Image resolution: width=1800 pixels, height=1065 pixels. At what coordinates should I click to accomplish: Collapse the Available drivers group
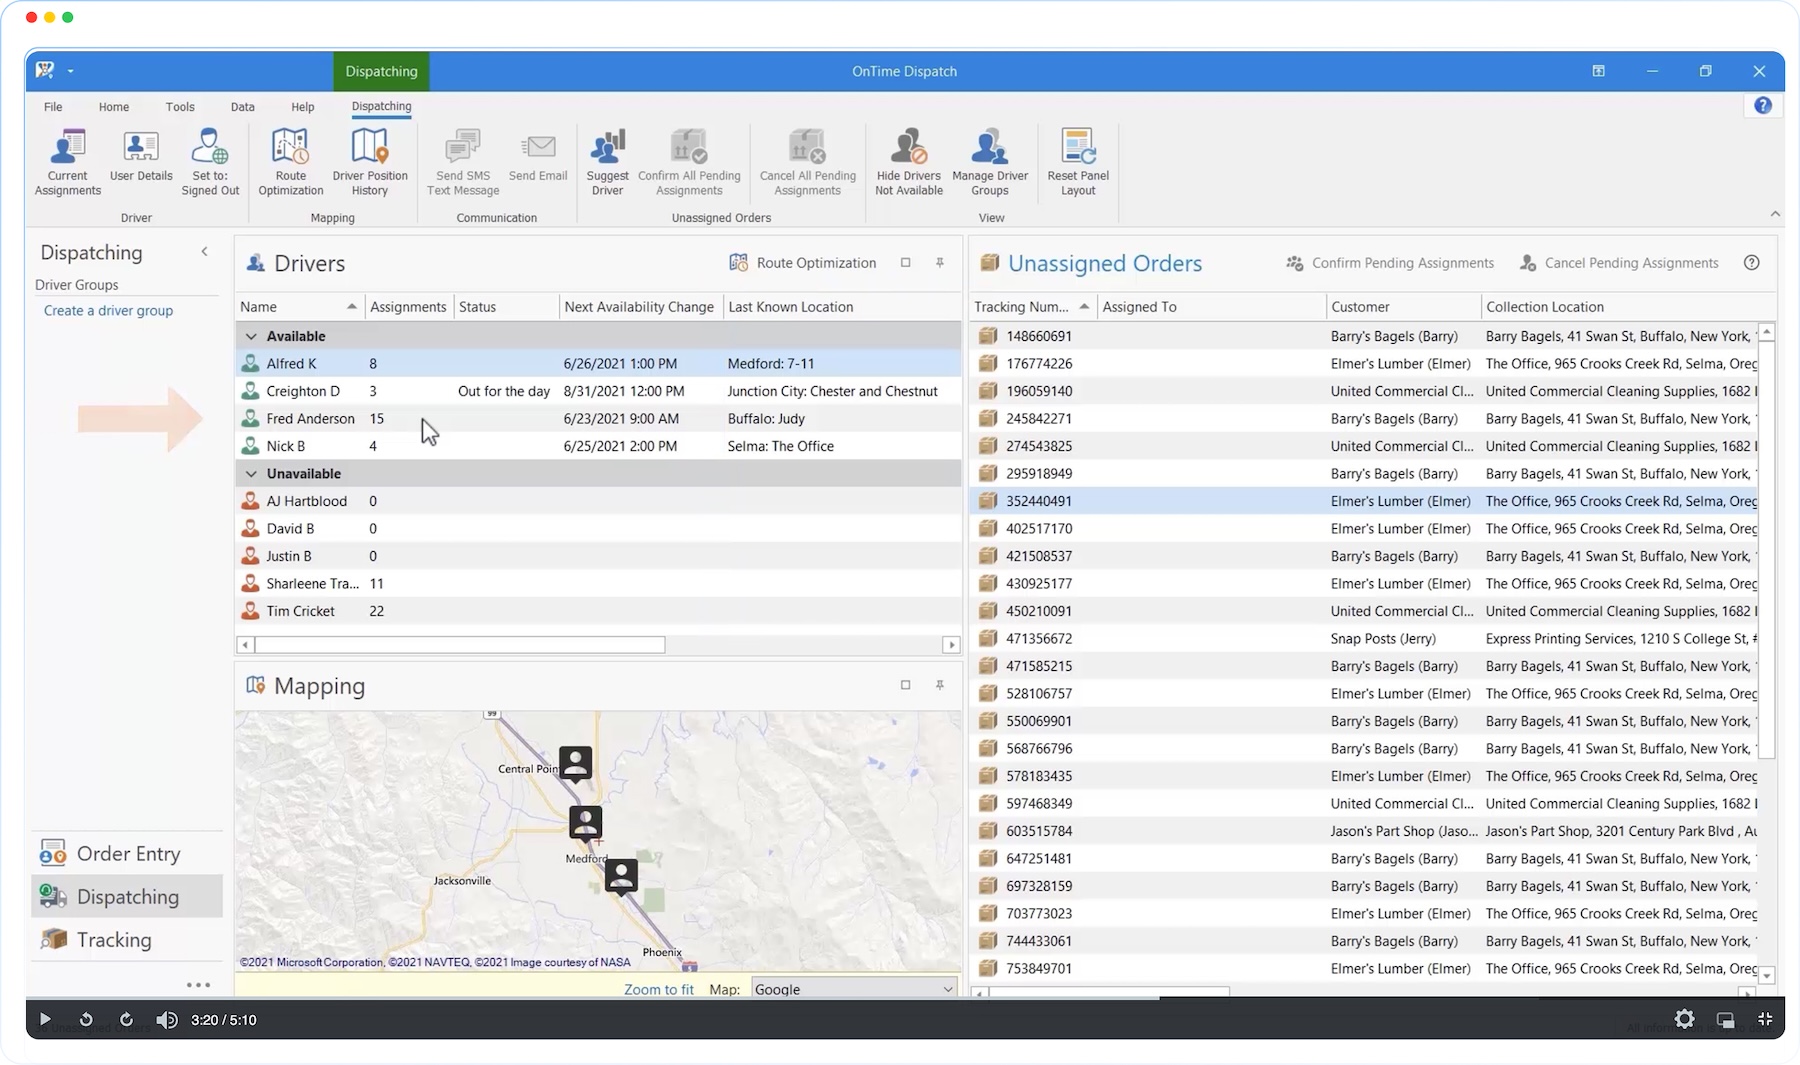[251, 336]
